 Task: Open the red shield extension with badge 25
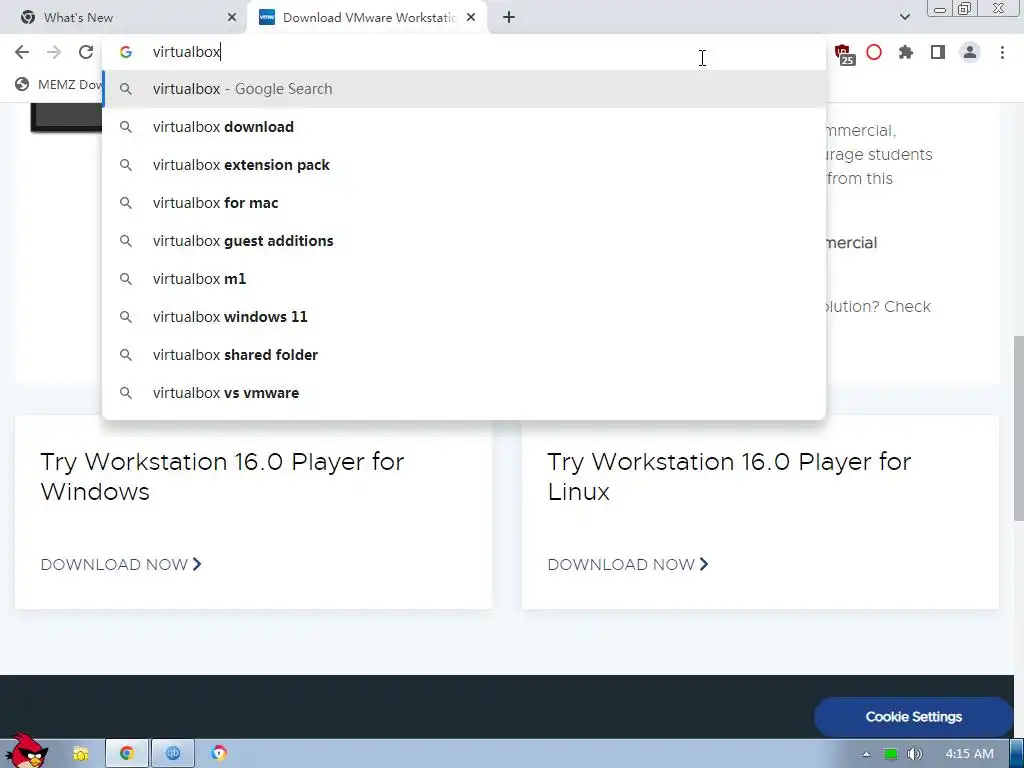844,54
